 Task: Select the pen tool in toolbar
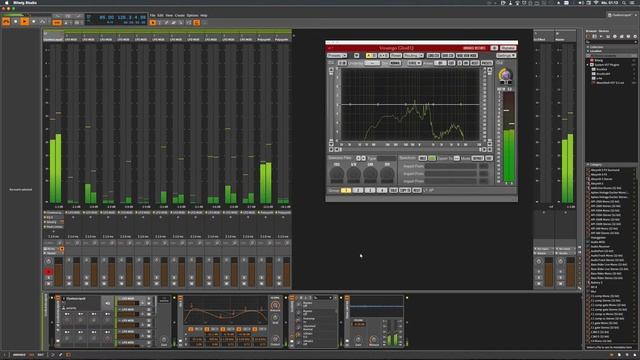pos(167,23)
